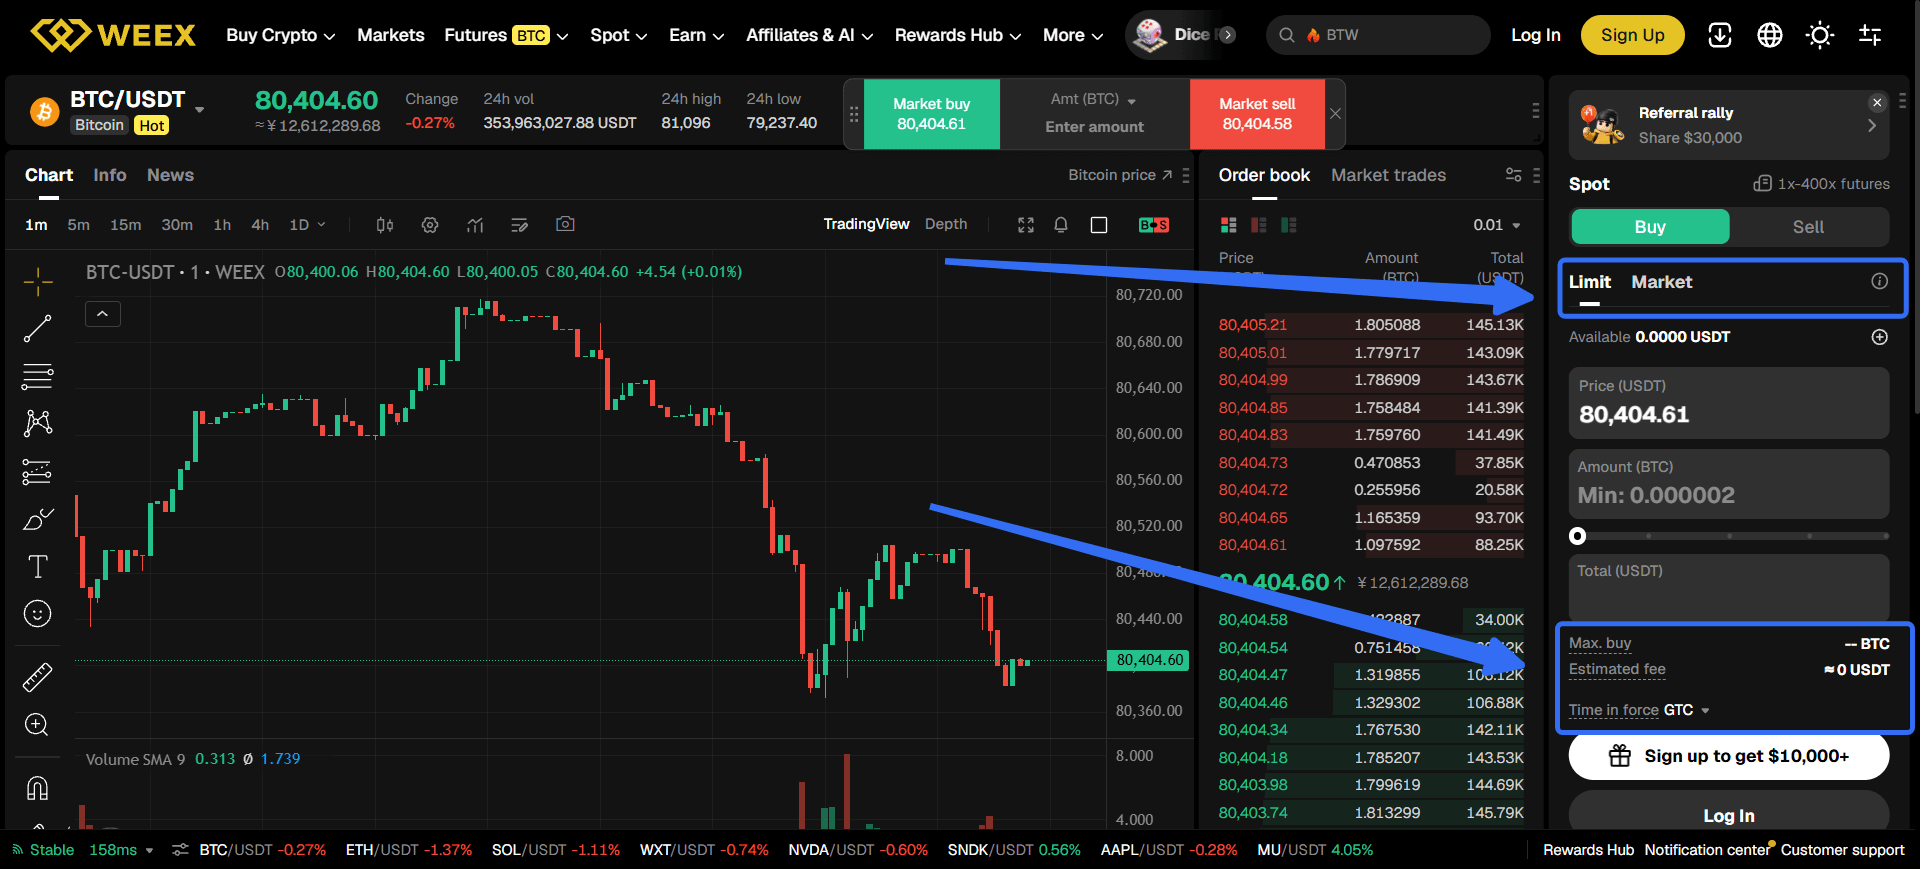Screen dimensions: 1920x869
Task: Toggle the chart layout square icon
Action: tap(1099, 225)
